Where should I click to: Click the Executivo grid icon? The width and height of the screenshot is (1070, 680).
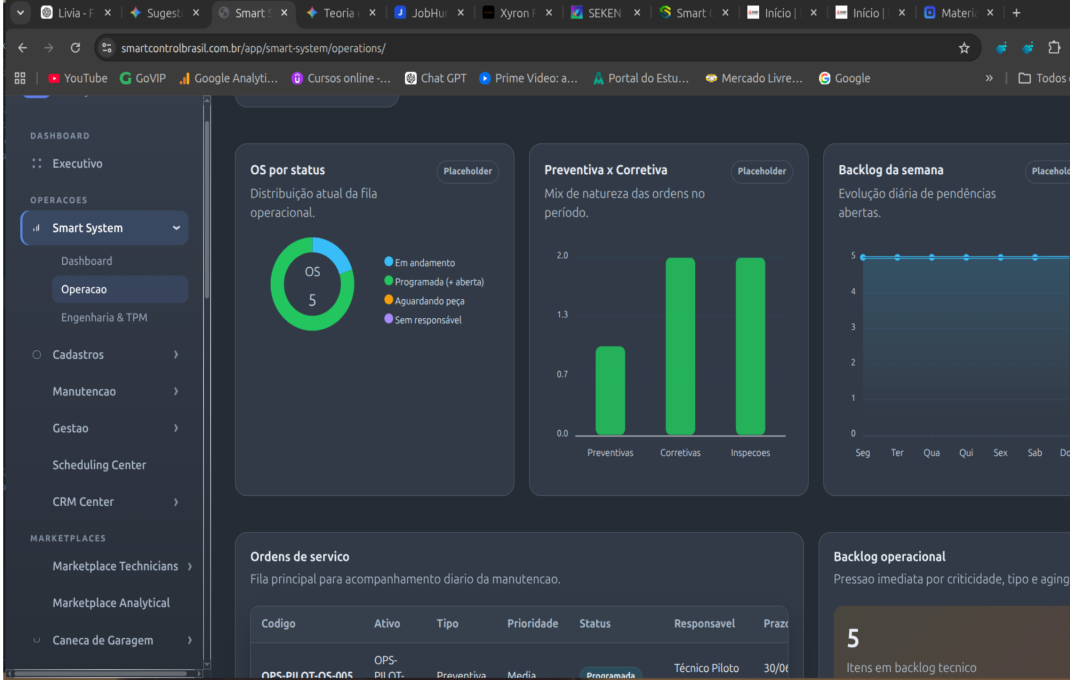coord(37,163)
